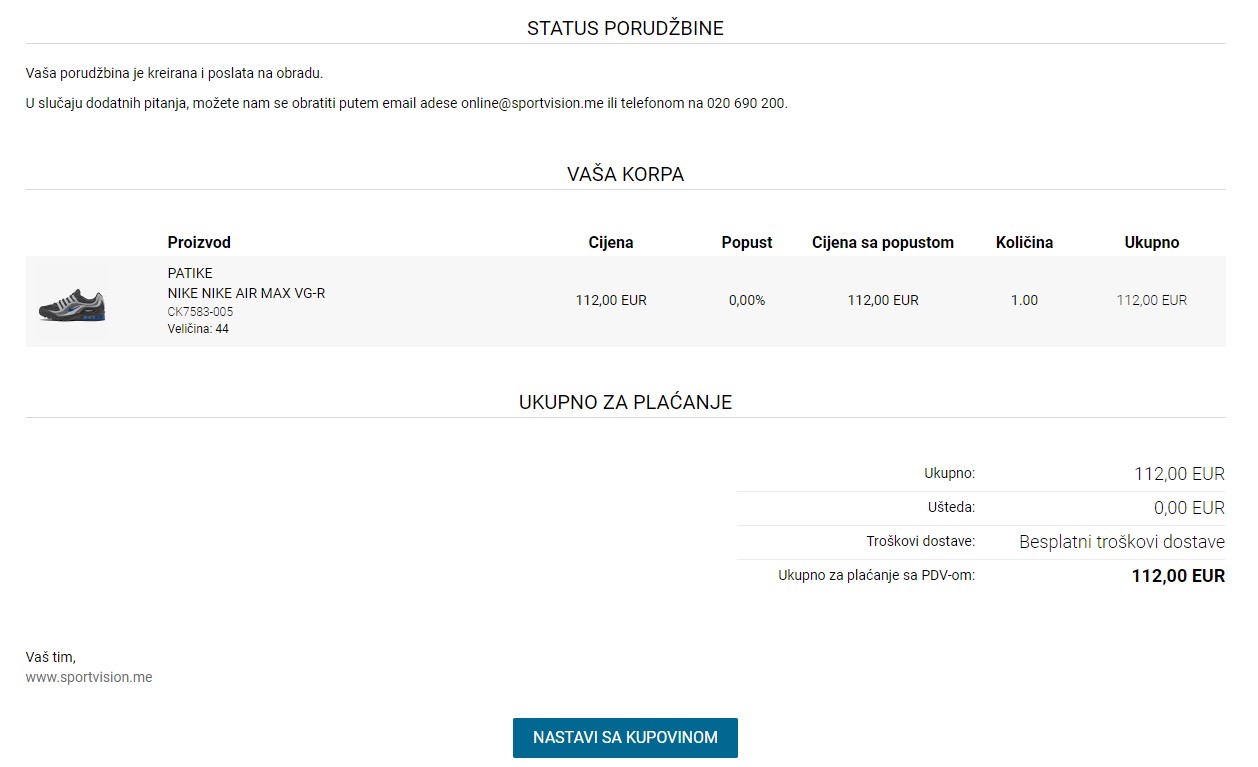Click the Proizvod column header
The width and height of the screenshot is (1258, 767).
pyautogui.click(x=199, y=242)
